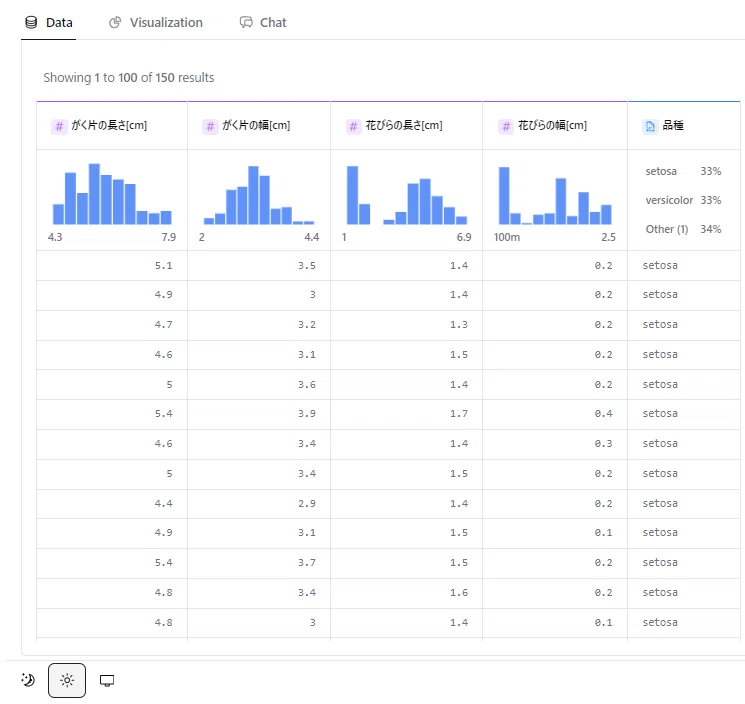Click number type icon for がく片の長さ column
Screen dimensions: 745x704
(x=59, y=126)
